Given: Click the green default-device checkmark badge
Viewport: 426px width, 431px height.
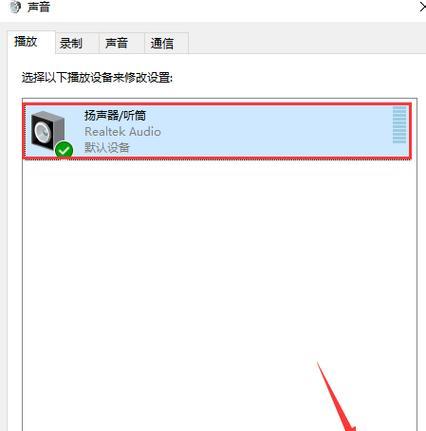Looking at the screenshot, I should 64,150.
